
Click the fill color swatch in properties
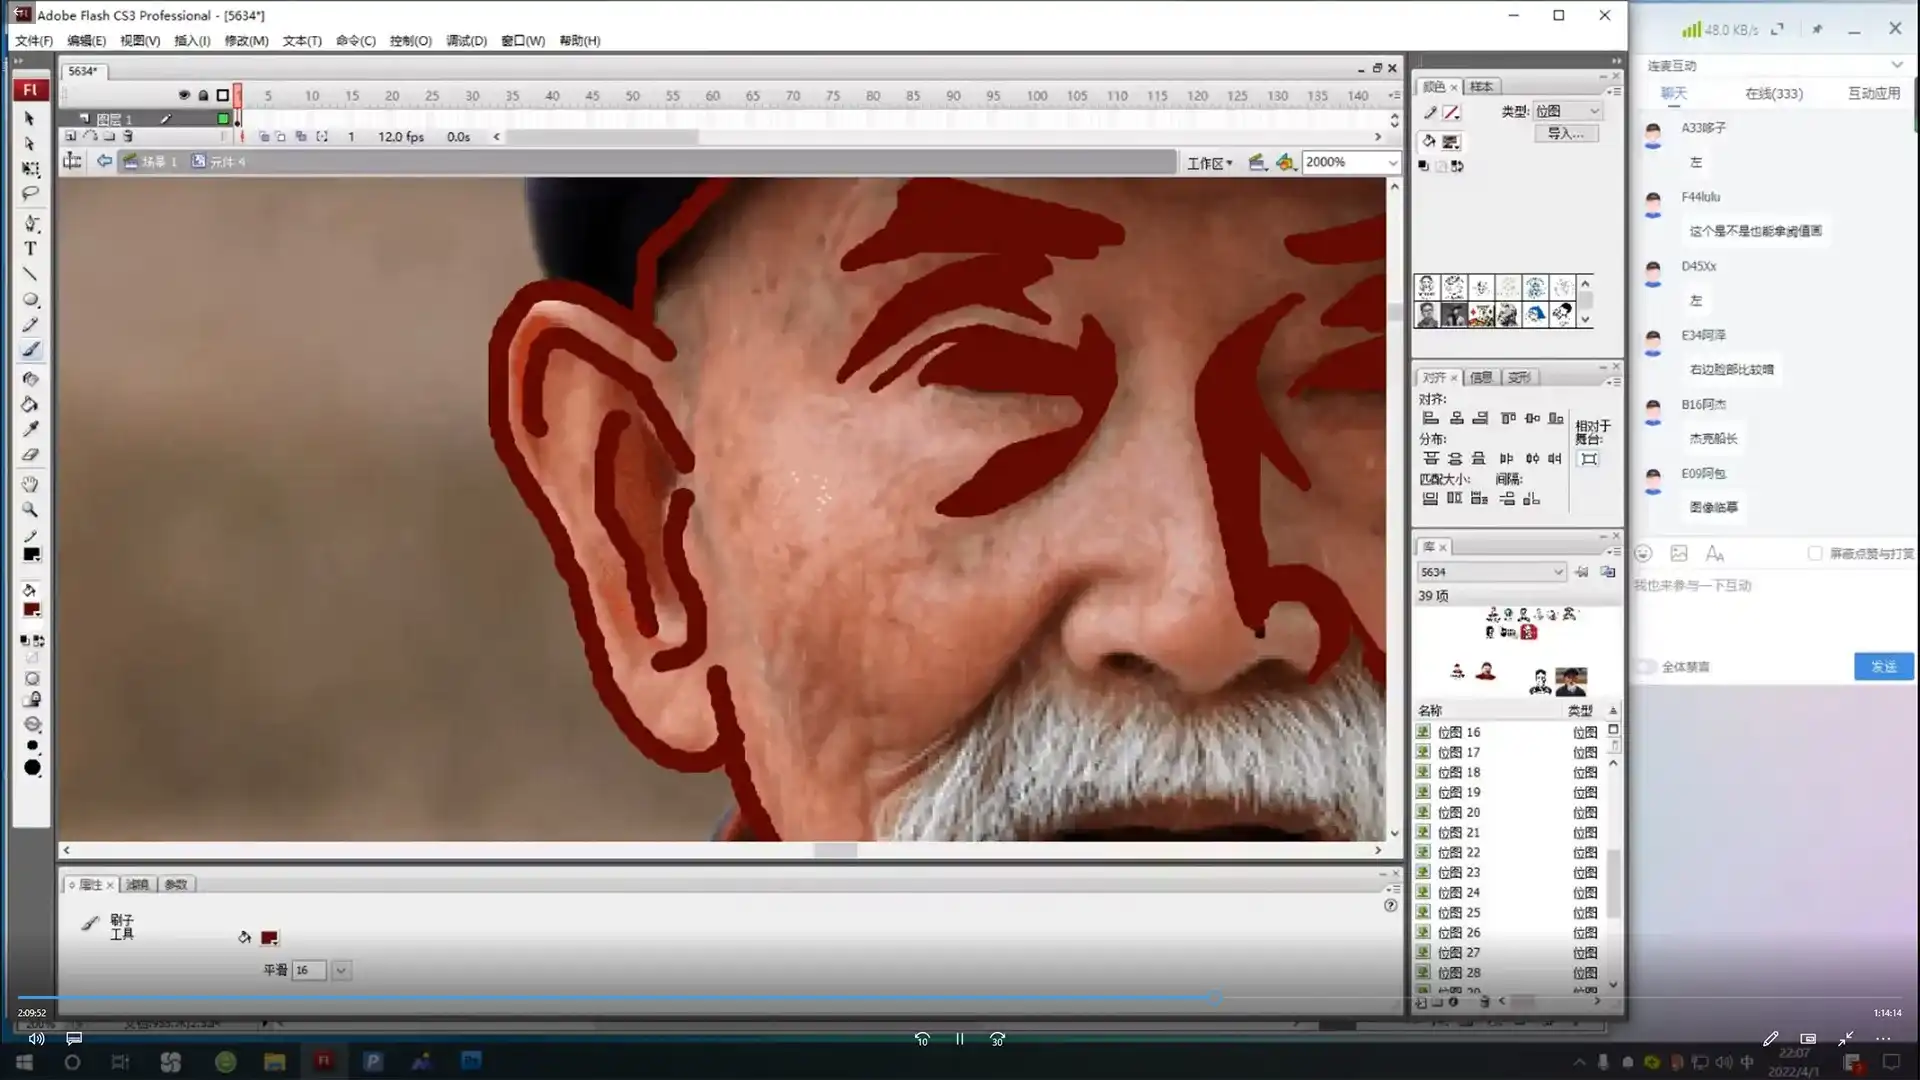(269, 938)
